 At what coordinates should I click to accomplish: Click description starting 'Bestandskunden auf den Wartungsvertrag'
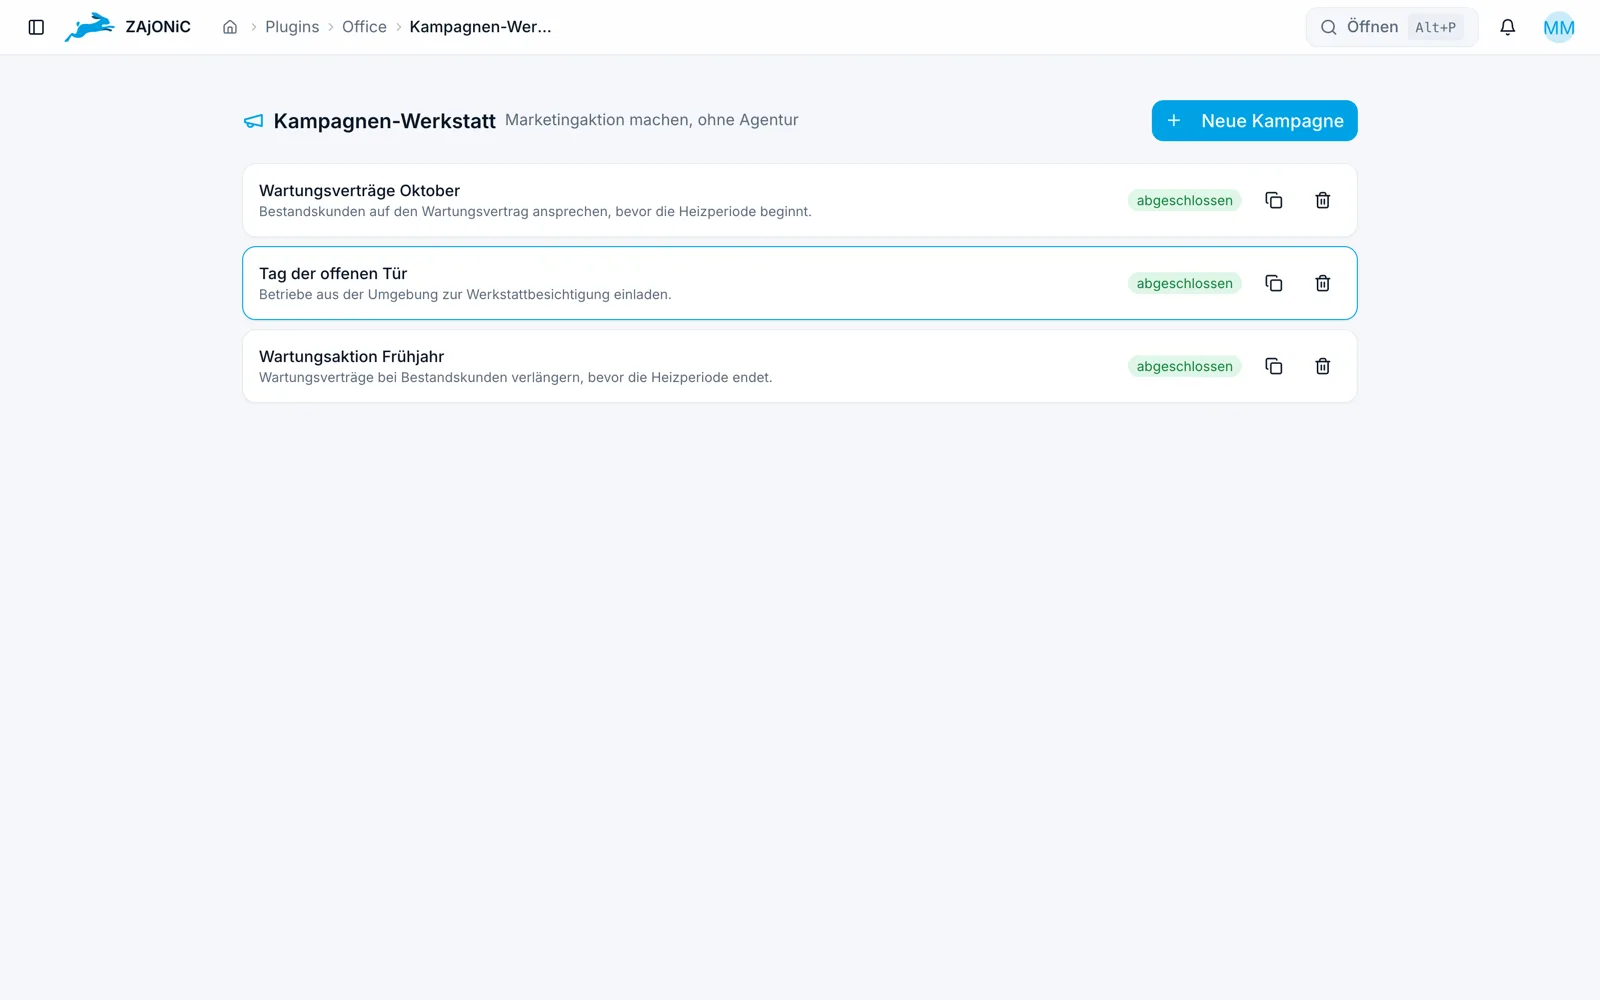[x=535, y=212]
